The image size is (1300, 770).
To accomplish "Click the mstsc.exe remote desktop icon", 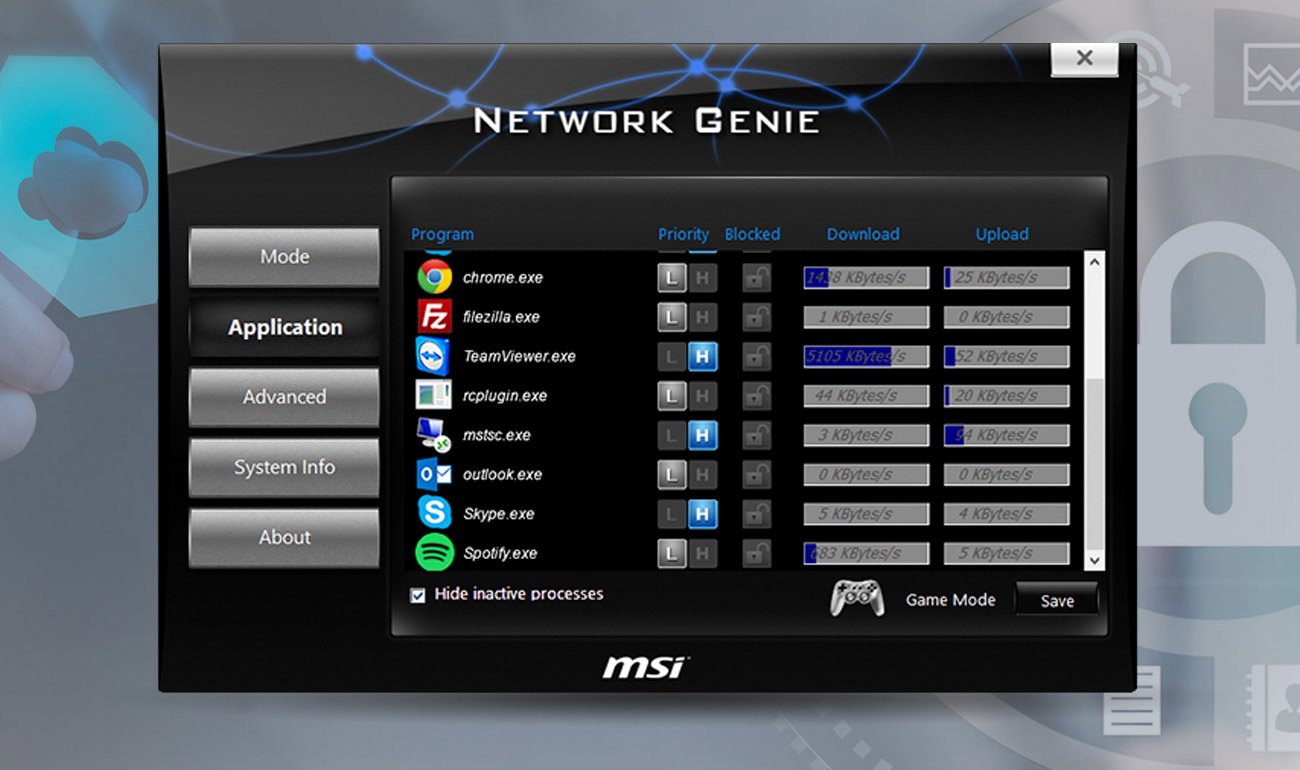I will (434, 434).
